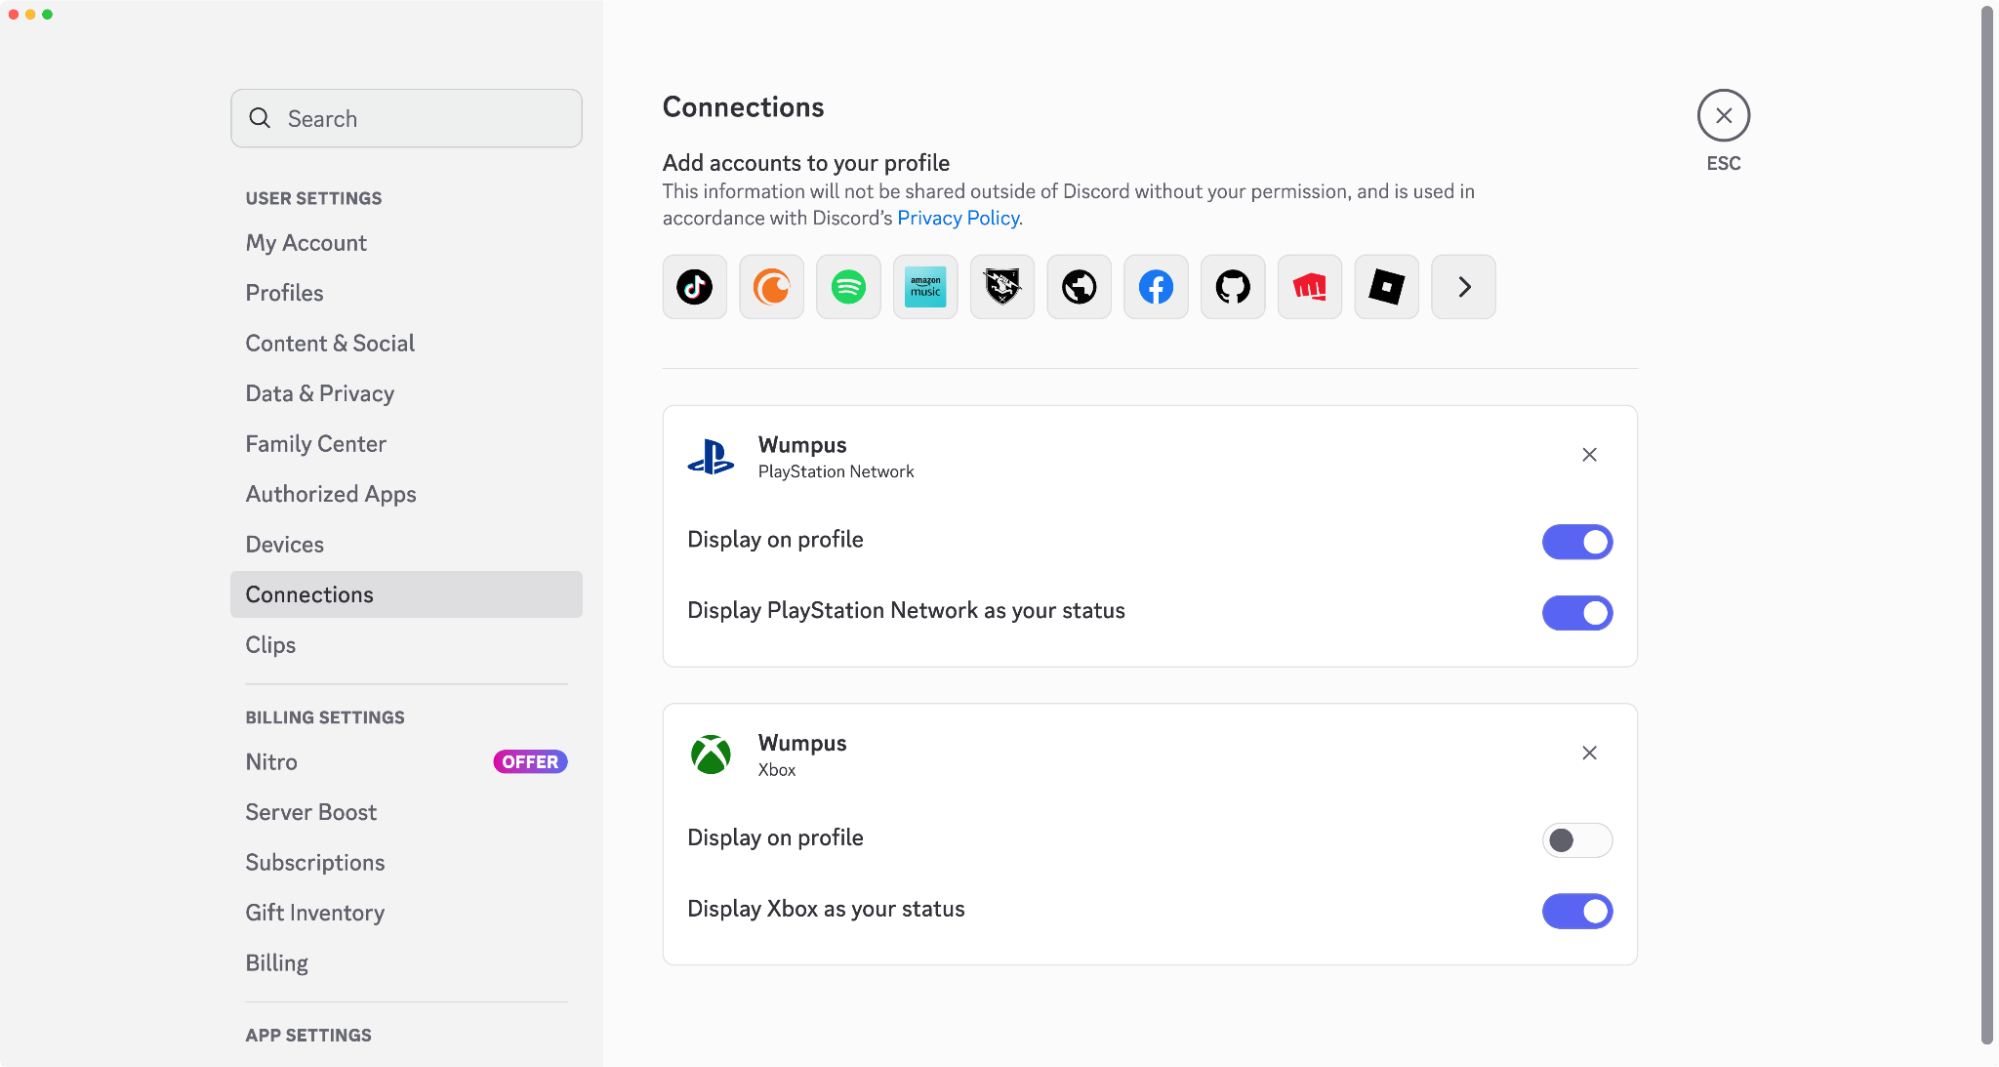Screen dimensions: 1999x1067
Task: Open the Gift Inventory page
Action: (x=315, y=912)
